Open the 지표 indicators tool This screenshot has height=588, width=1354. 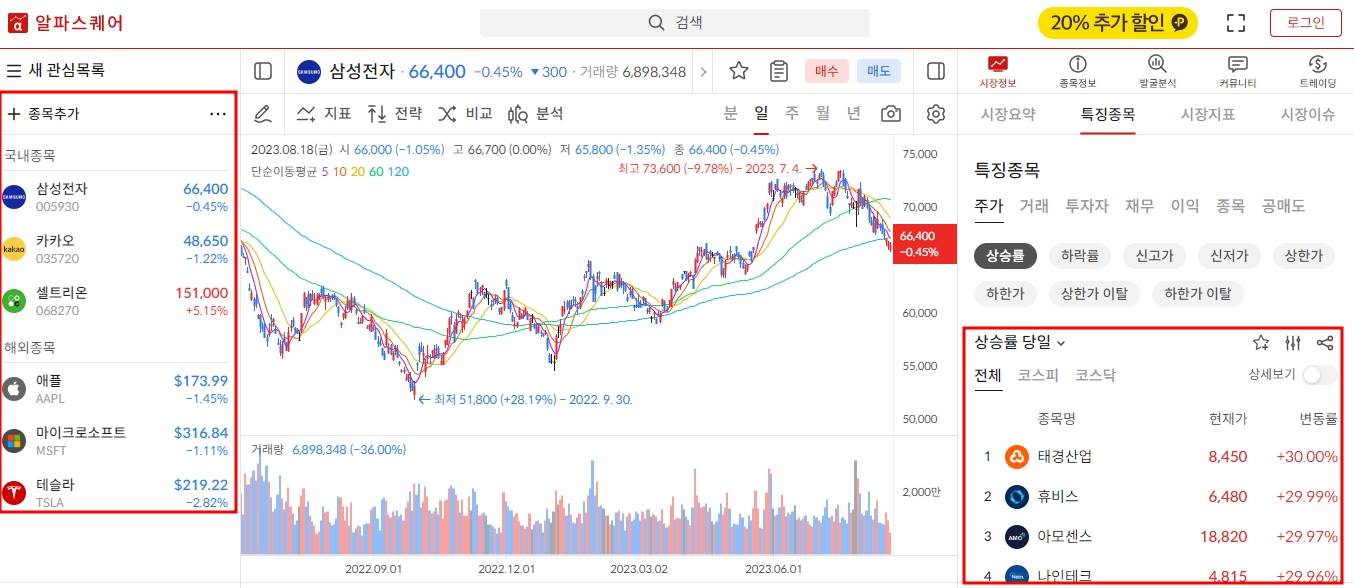(324, 114)
